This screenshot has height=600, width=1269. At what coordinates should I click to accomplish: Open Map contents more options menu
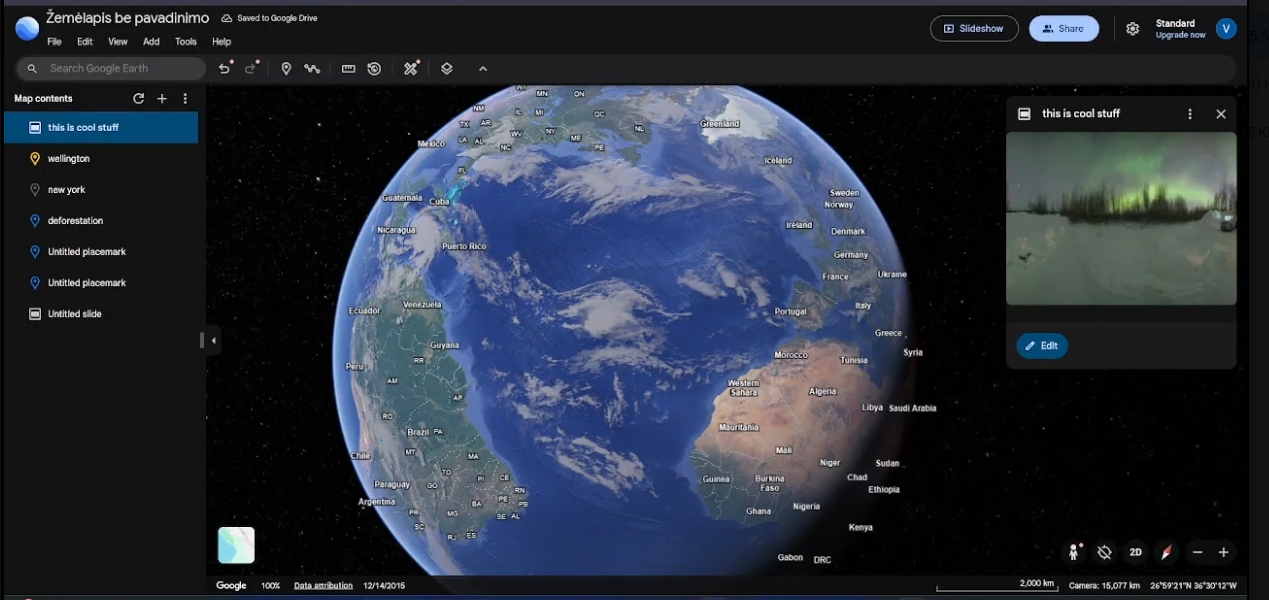tap(185, 98)
